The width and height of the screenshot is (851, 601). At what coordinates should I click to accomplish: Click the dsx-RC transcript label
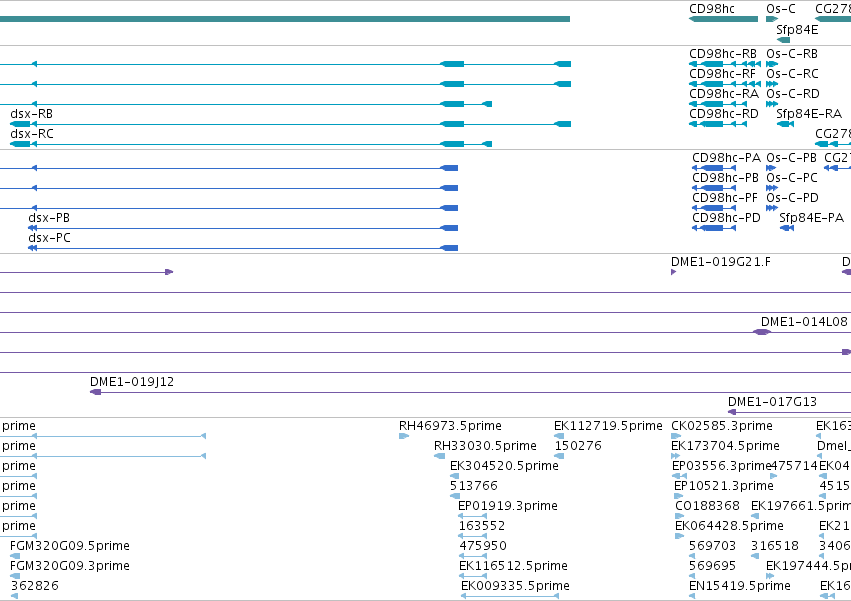click(31, 134)
